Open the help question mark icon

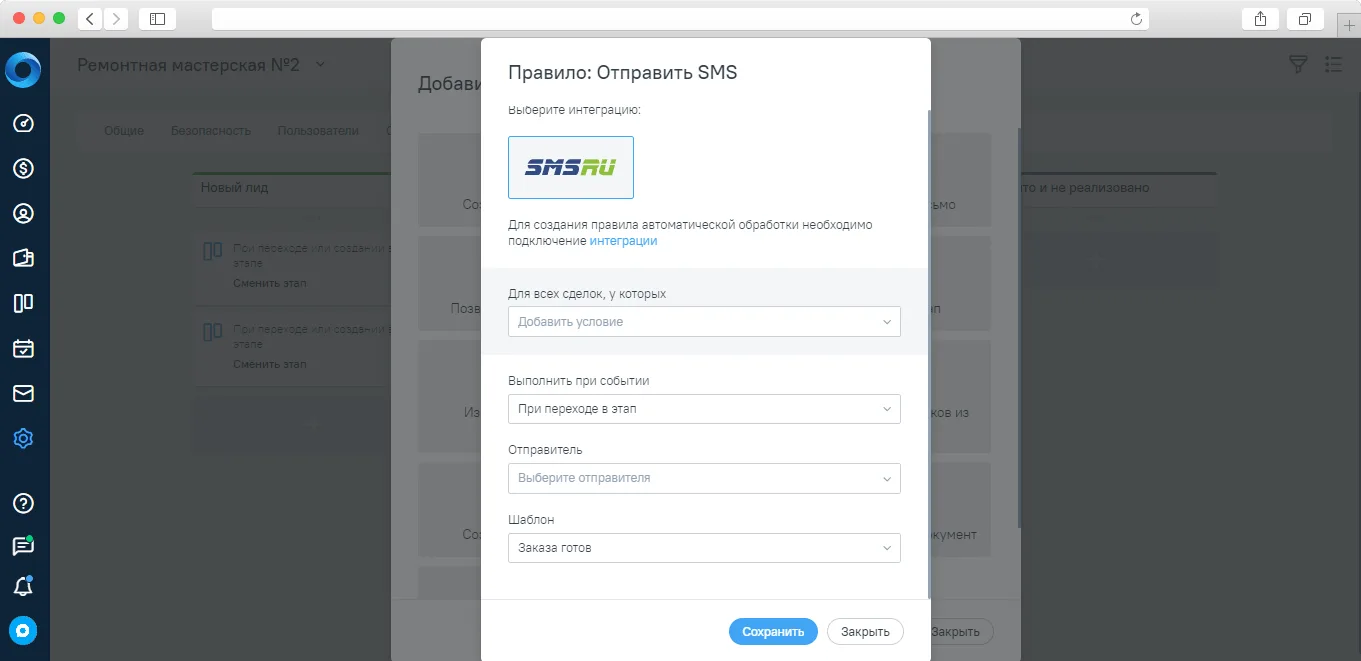coord(23,503)
